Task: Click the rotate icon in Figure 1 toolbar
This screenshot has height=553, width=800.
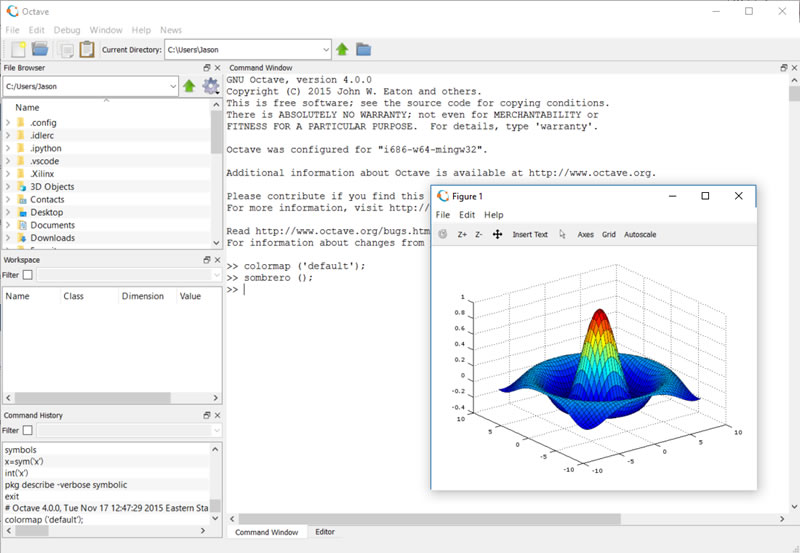Action: tap(443, 234)
